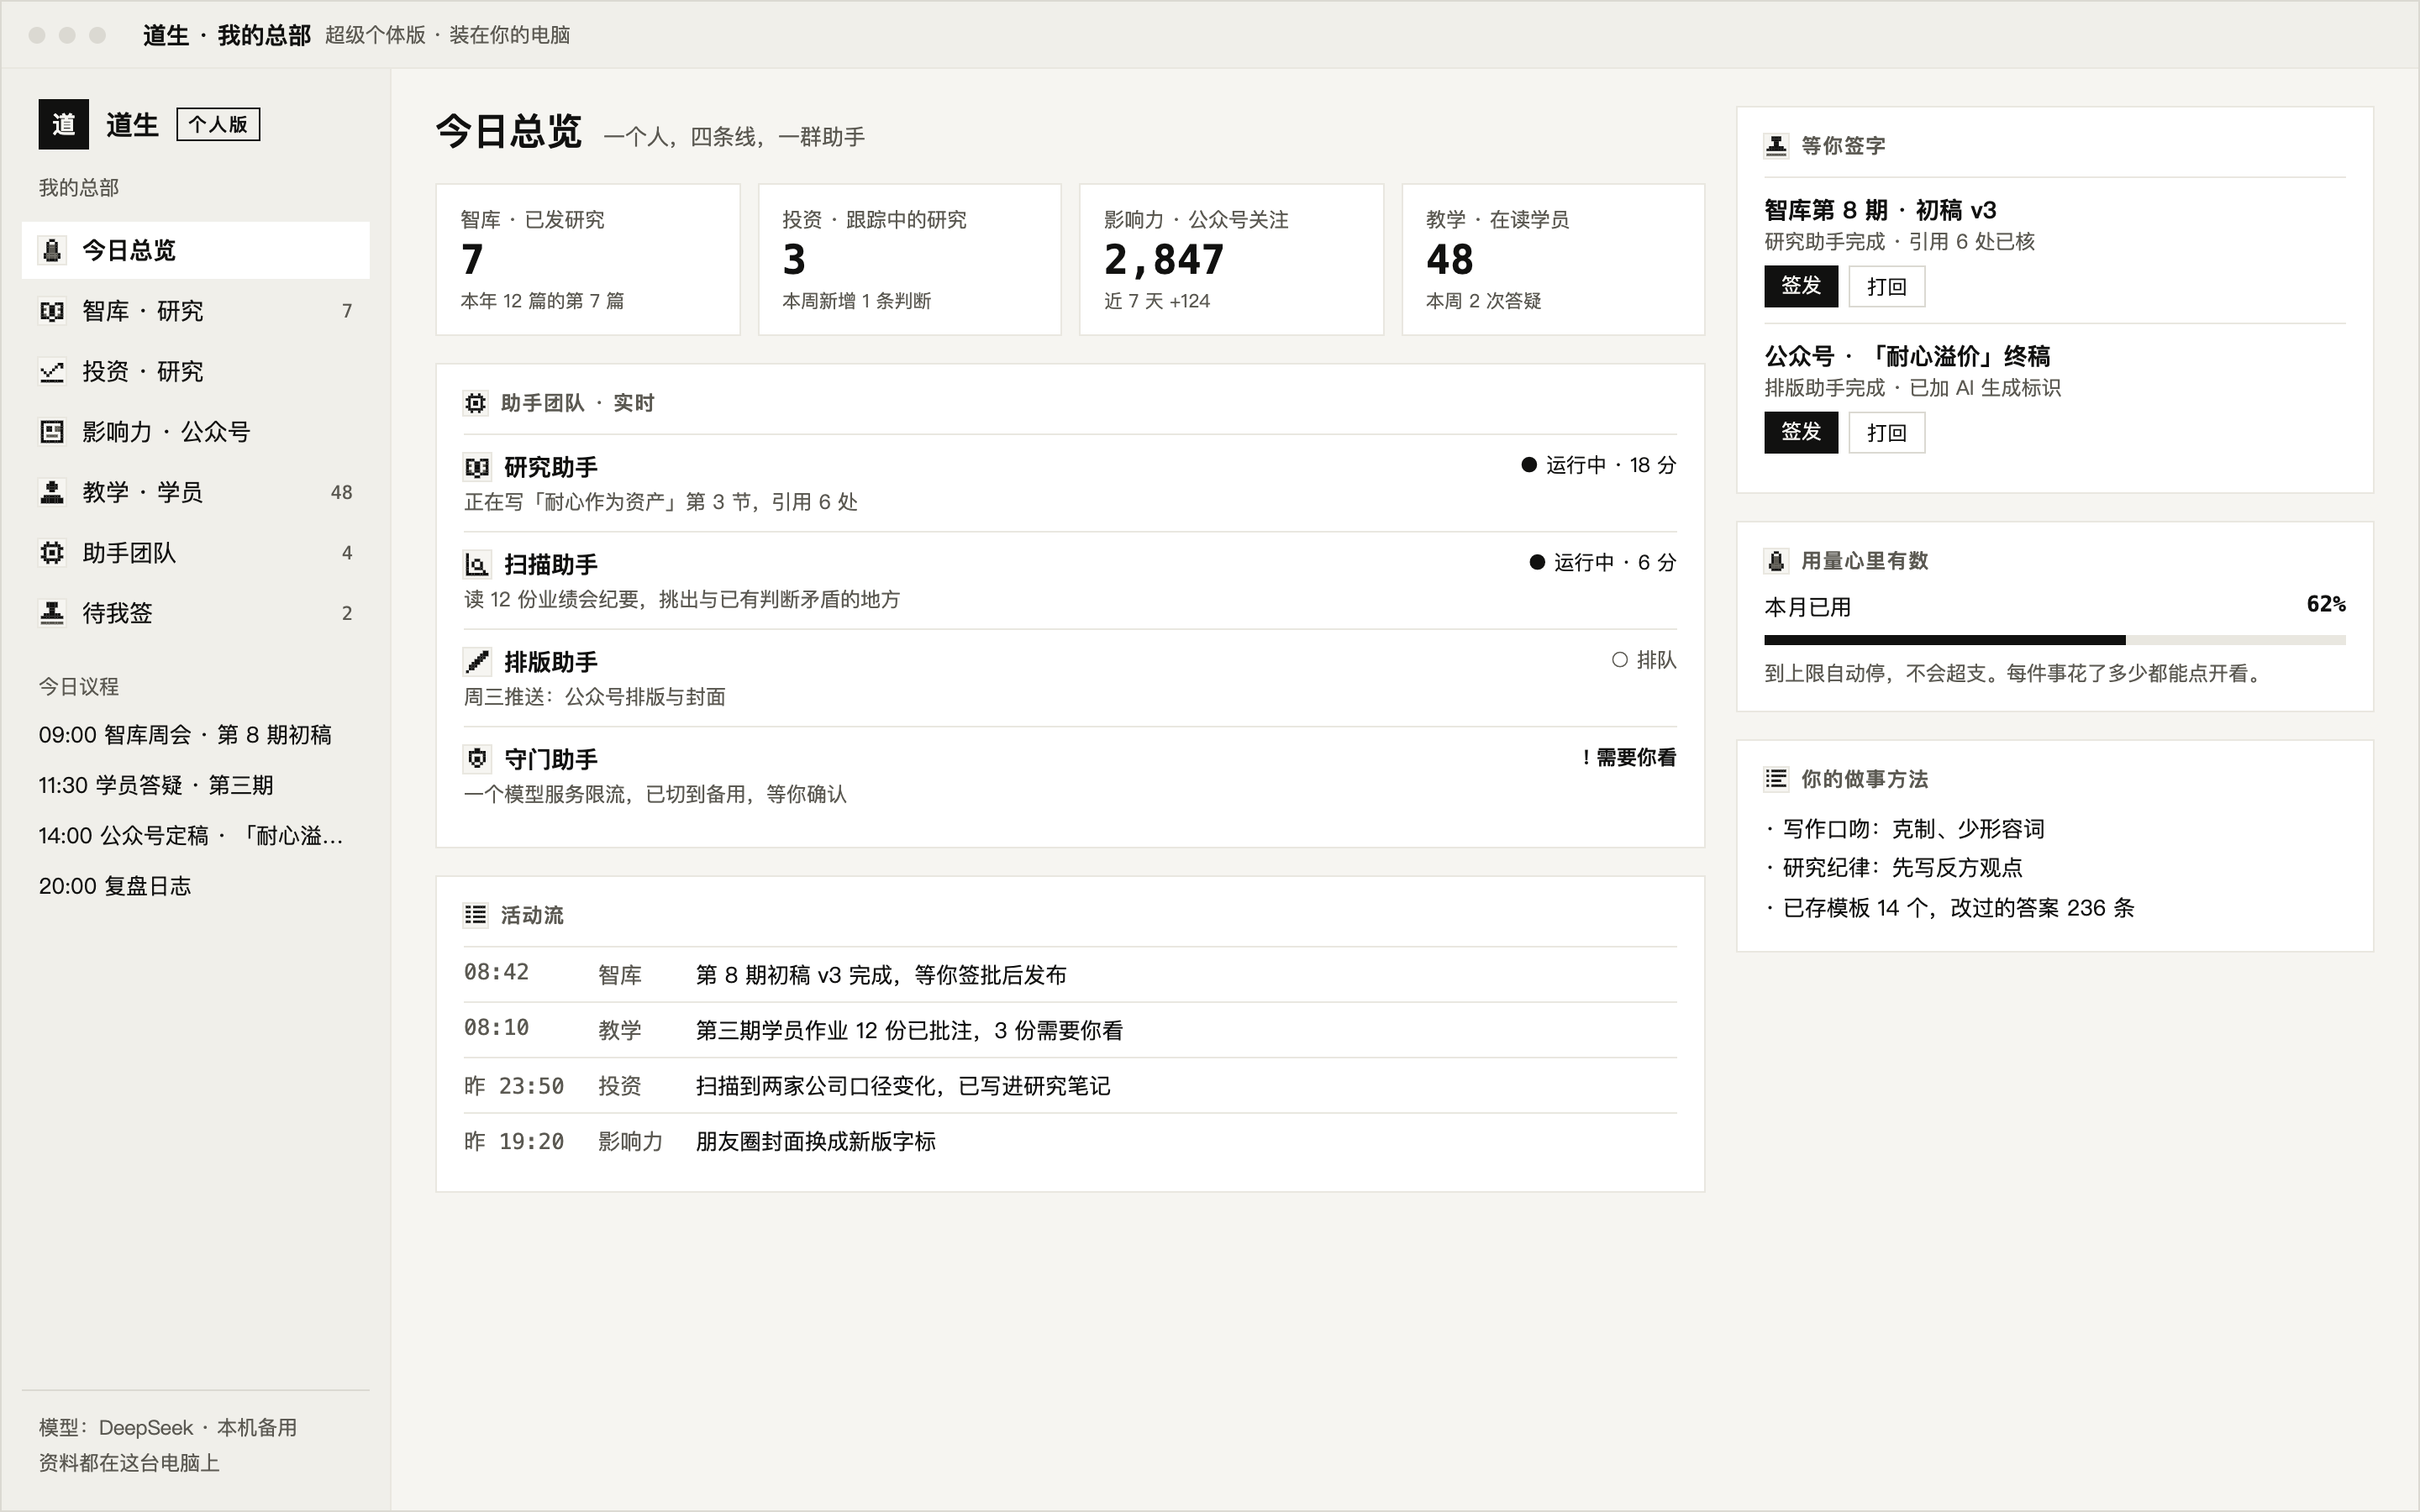The height and width of the screenshot is (1512, 2420).
Task: Click the 需要你看 status on 守门助手
Action: 1629,758
